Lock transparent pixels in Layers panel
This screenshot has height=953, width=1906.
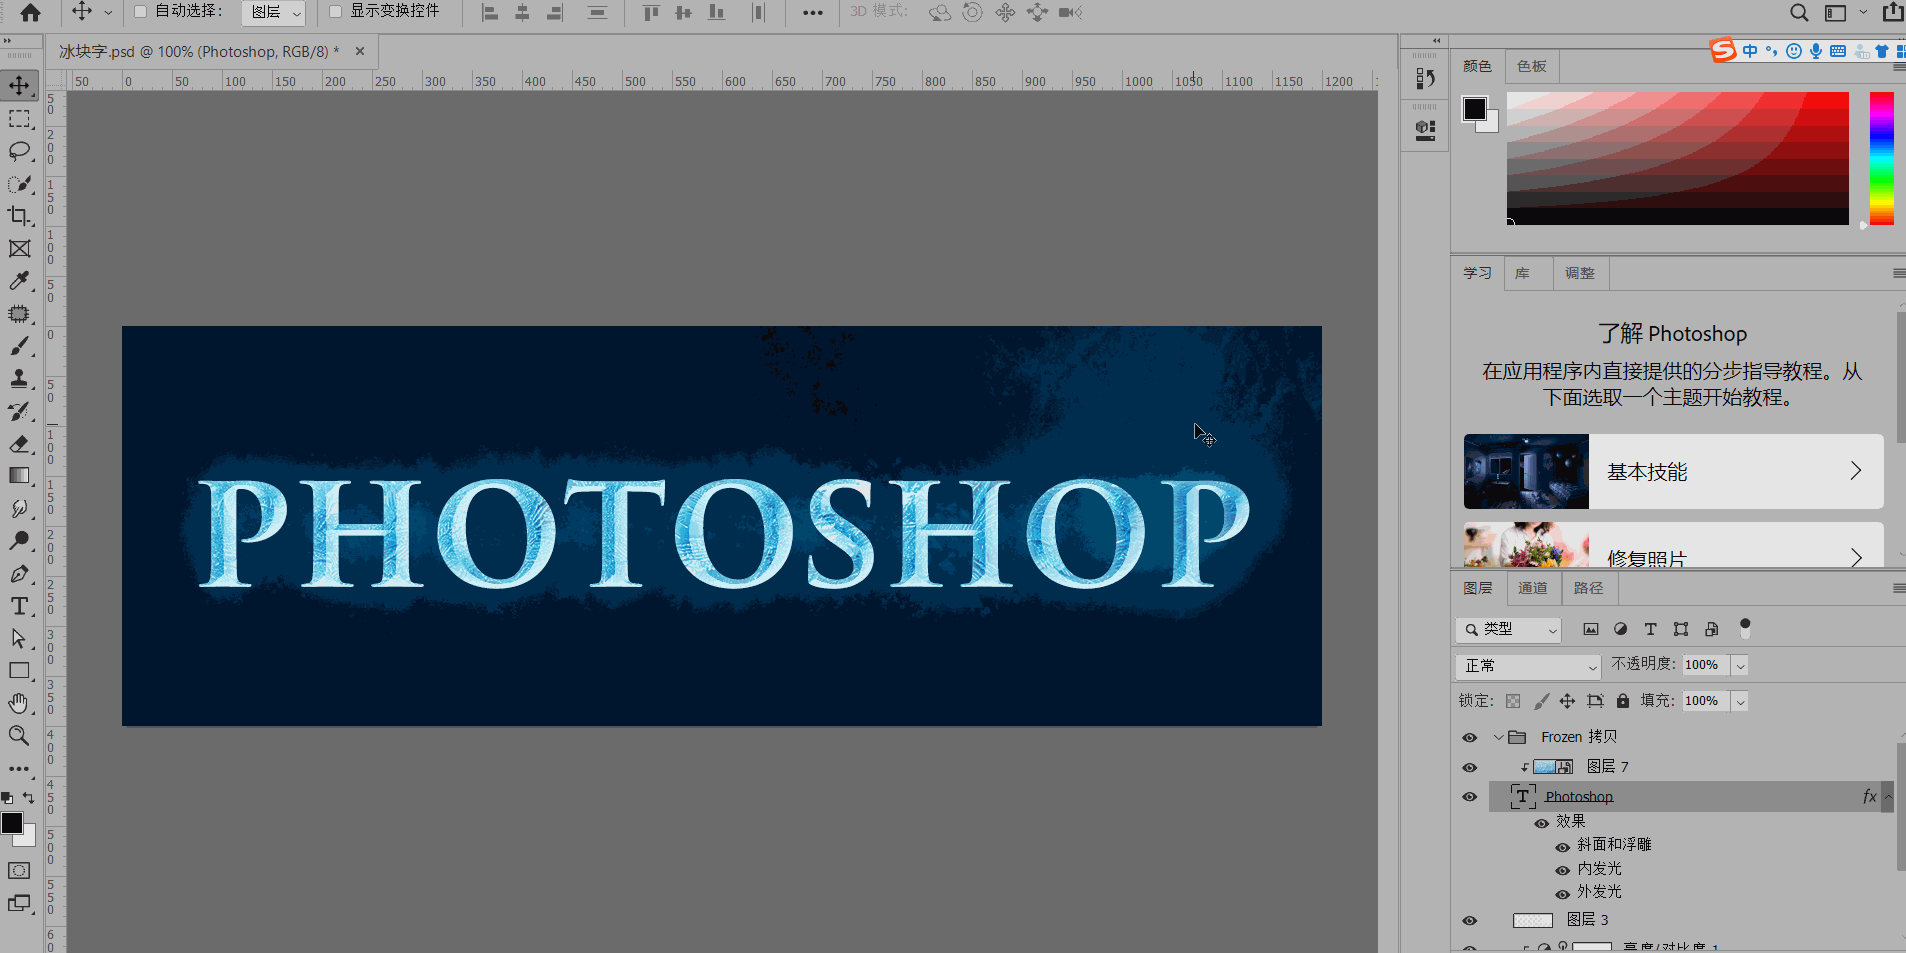[x=1513, y=701]
